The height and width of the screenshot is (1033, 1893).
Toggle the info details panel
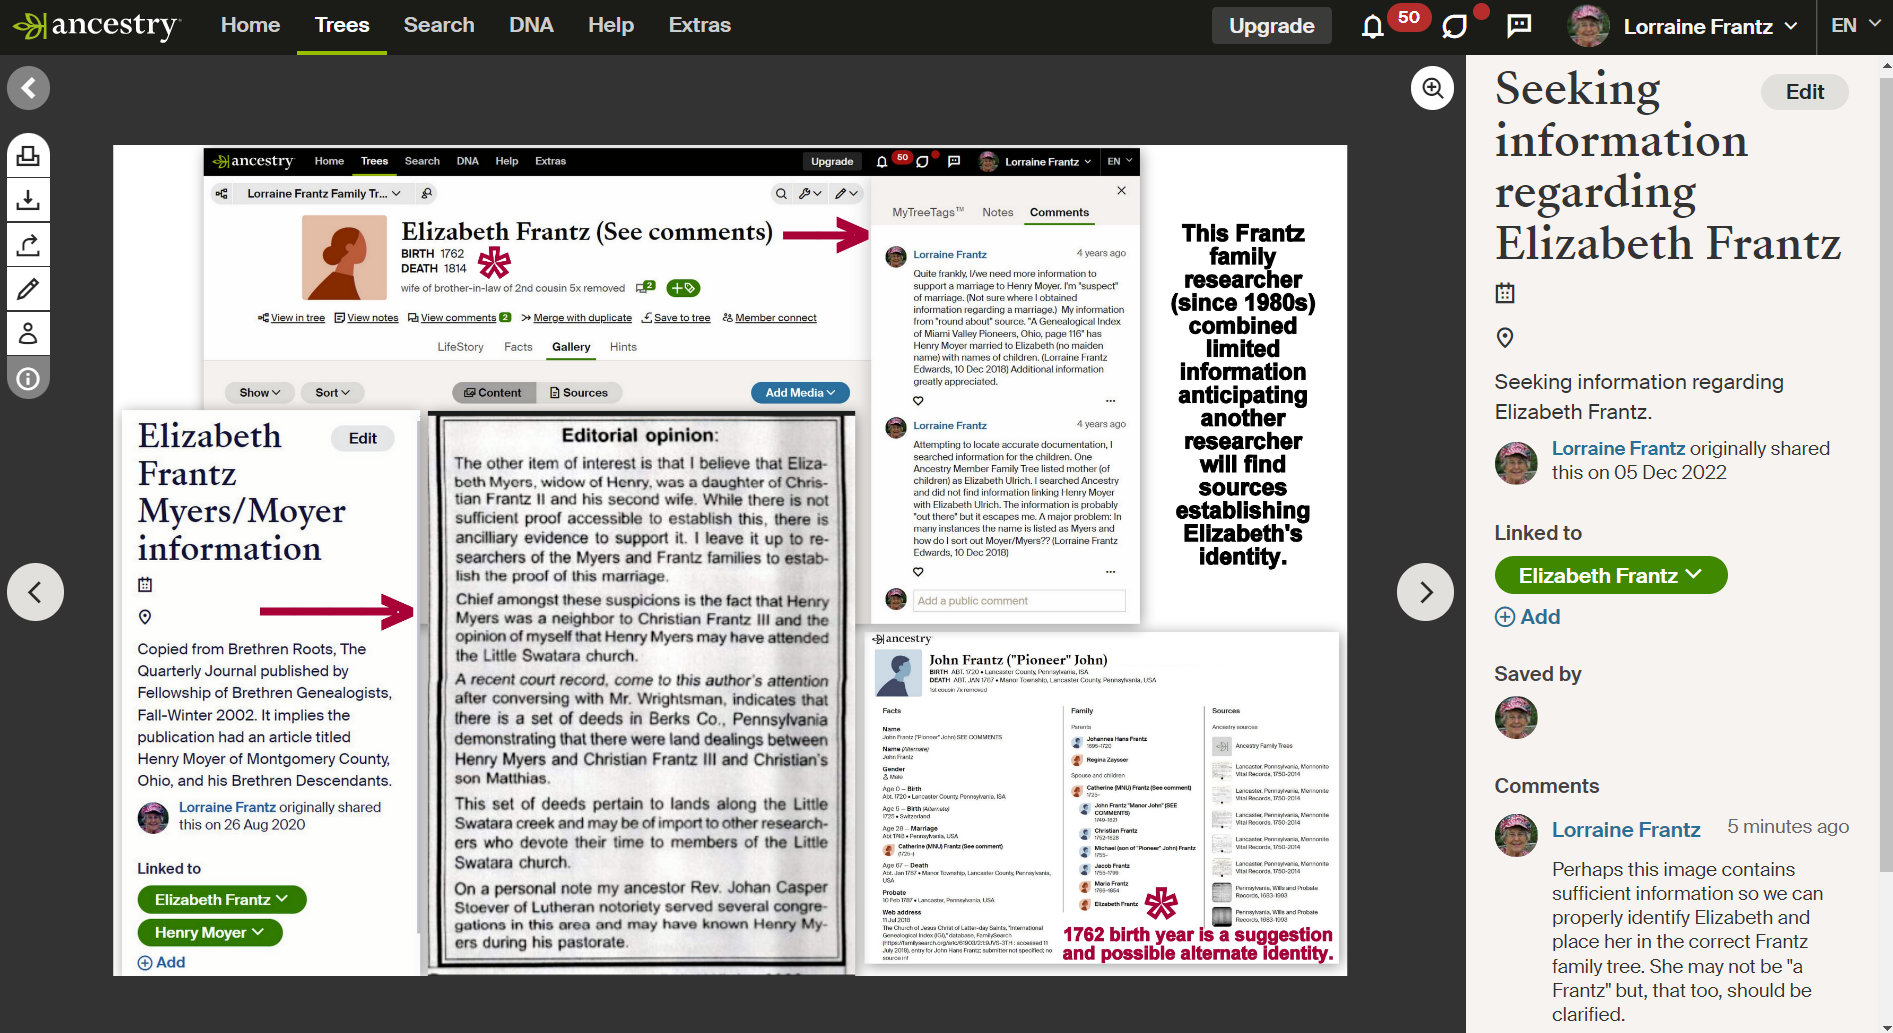28,378
